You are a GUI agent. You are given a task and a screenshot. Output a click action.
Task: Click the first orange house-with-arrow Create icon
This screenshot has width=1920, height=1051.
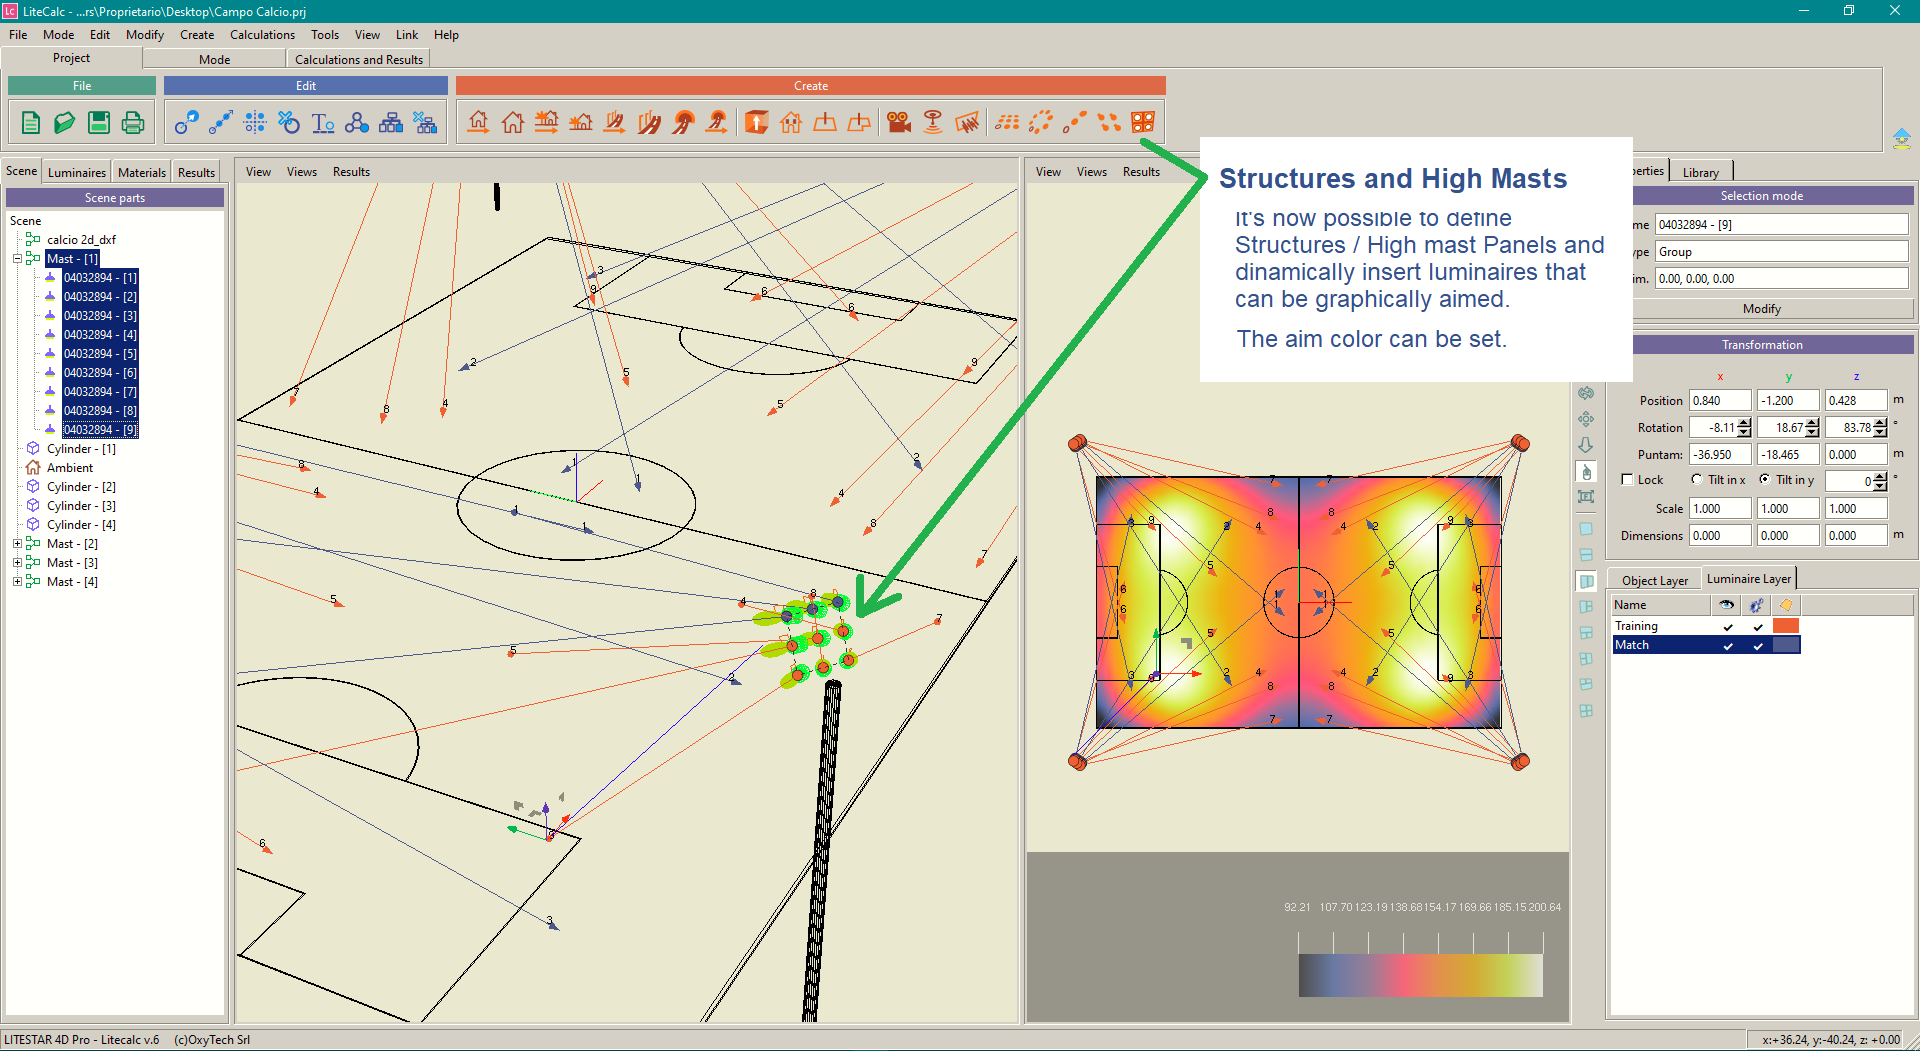(x=479, y=122)
